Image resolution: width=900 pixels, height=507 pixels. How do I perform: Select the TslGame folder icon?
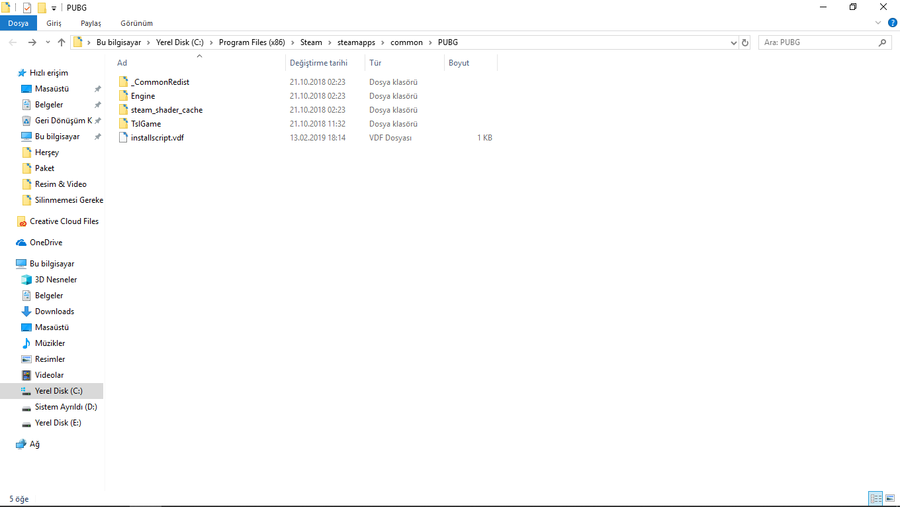click(x=123, y=123)
